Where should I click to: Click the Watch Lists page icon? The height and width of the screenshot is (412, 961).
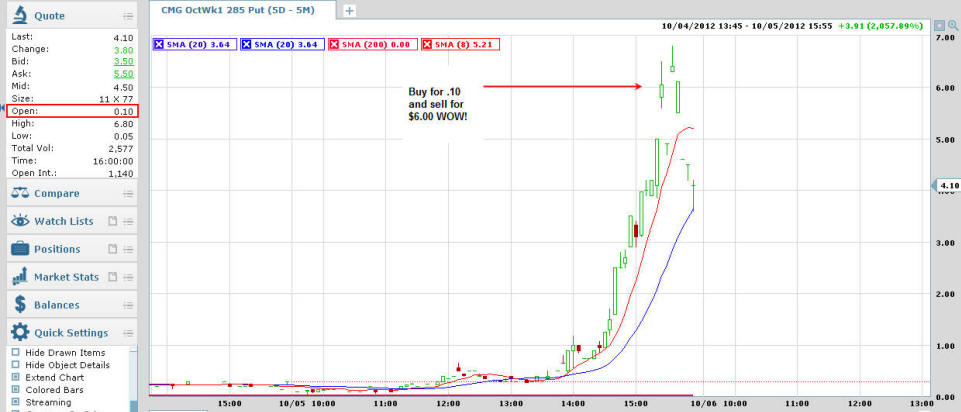coord(113,221)
